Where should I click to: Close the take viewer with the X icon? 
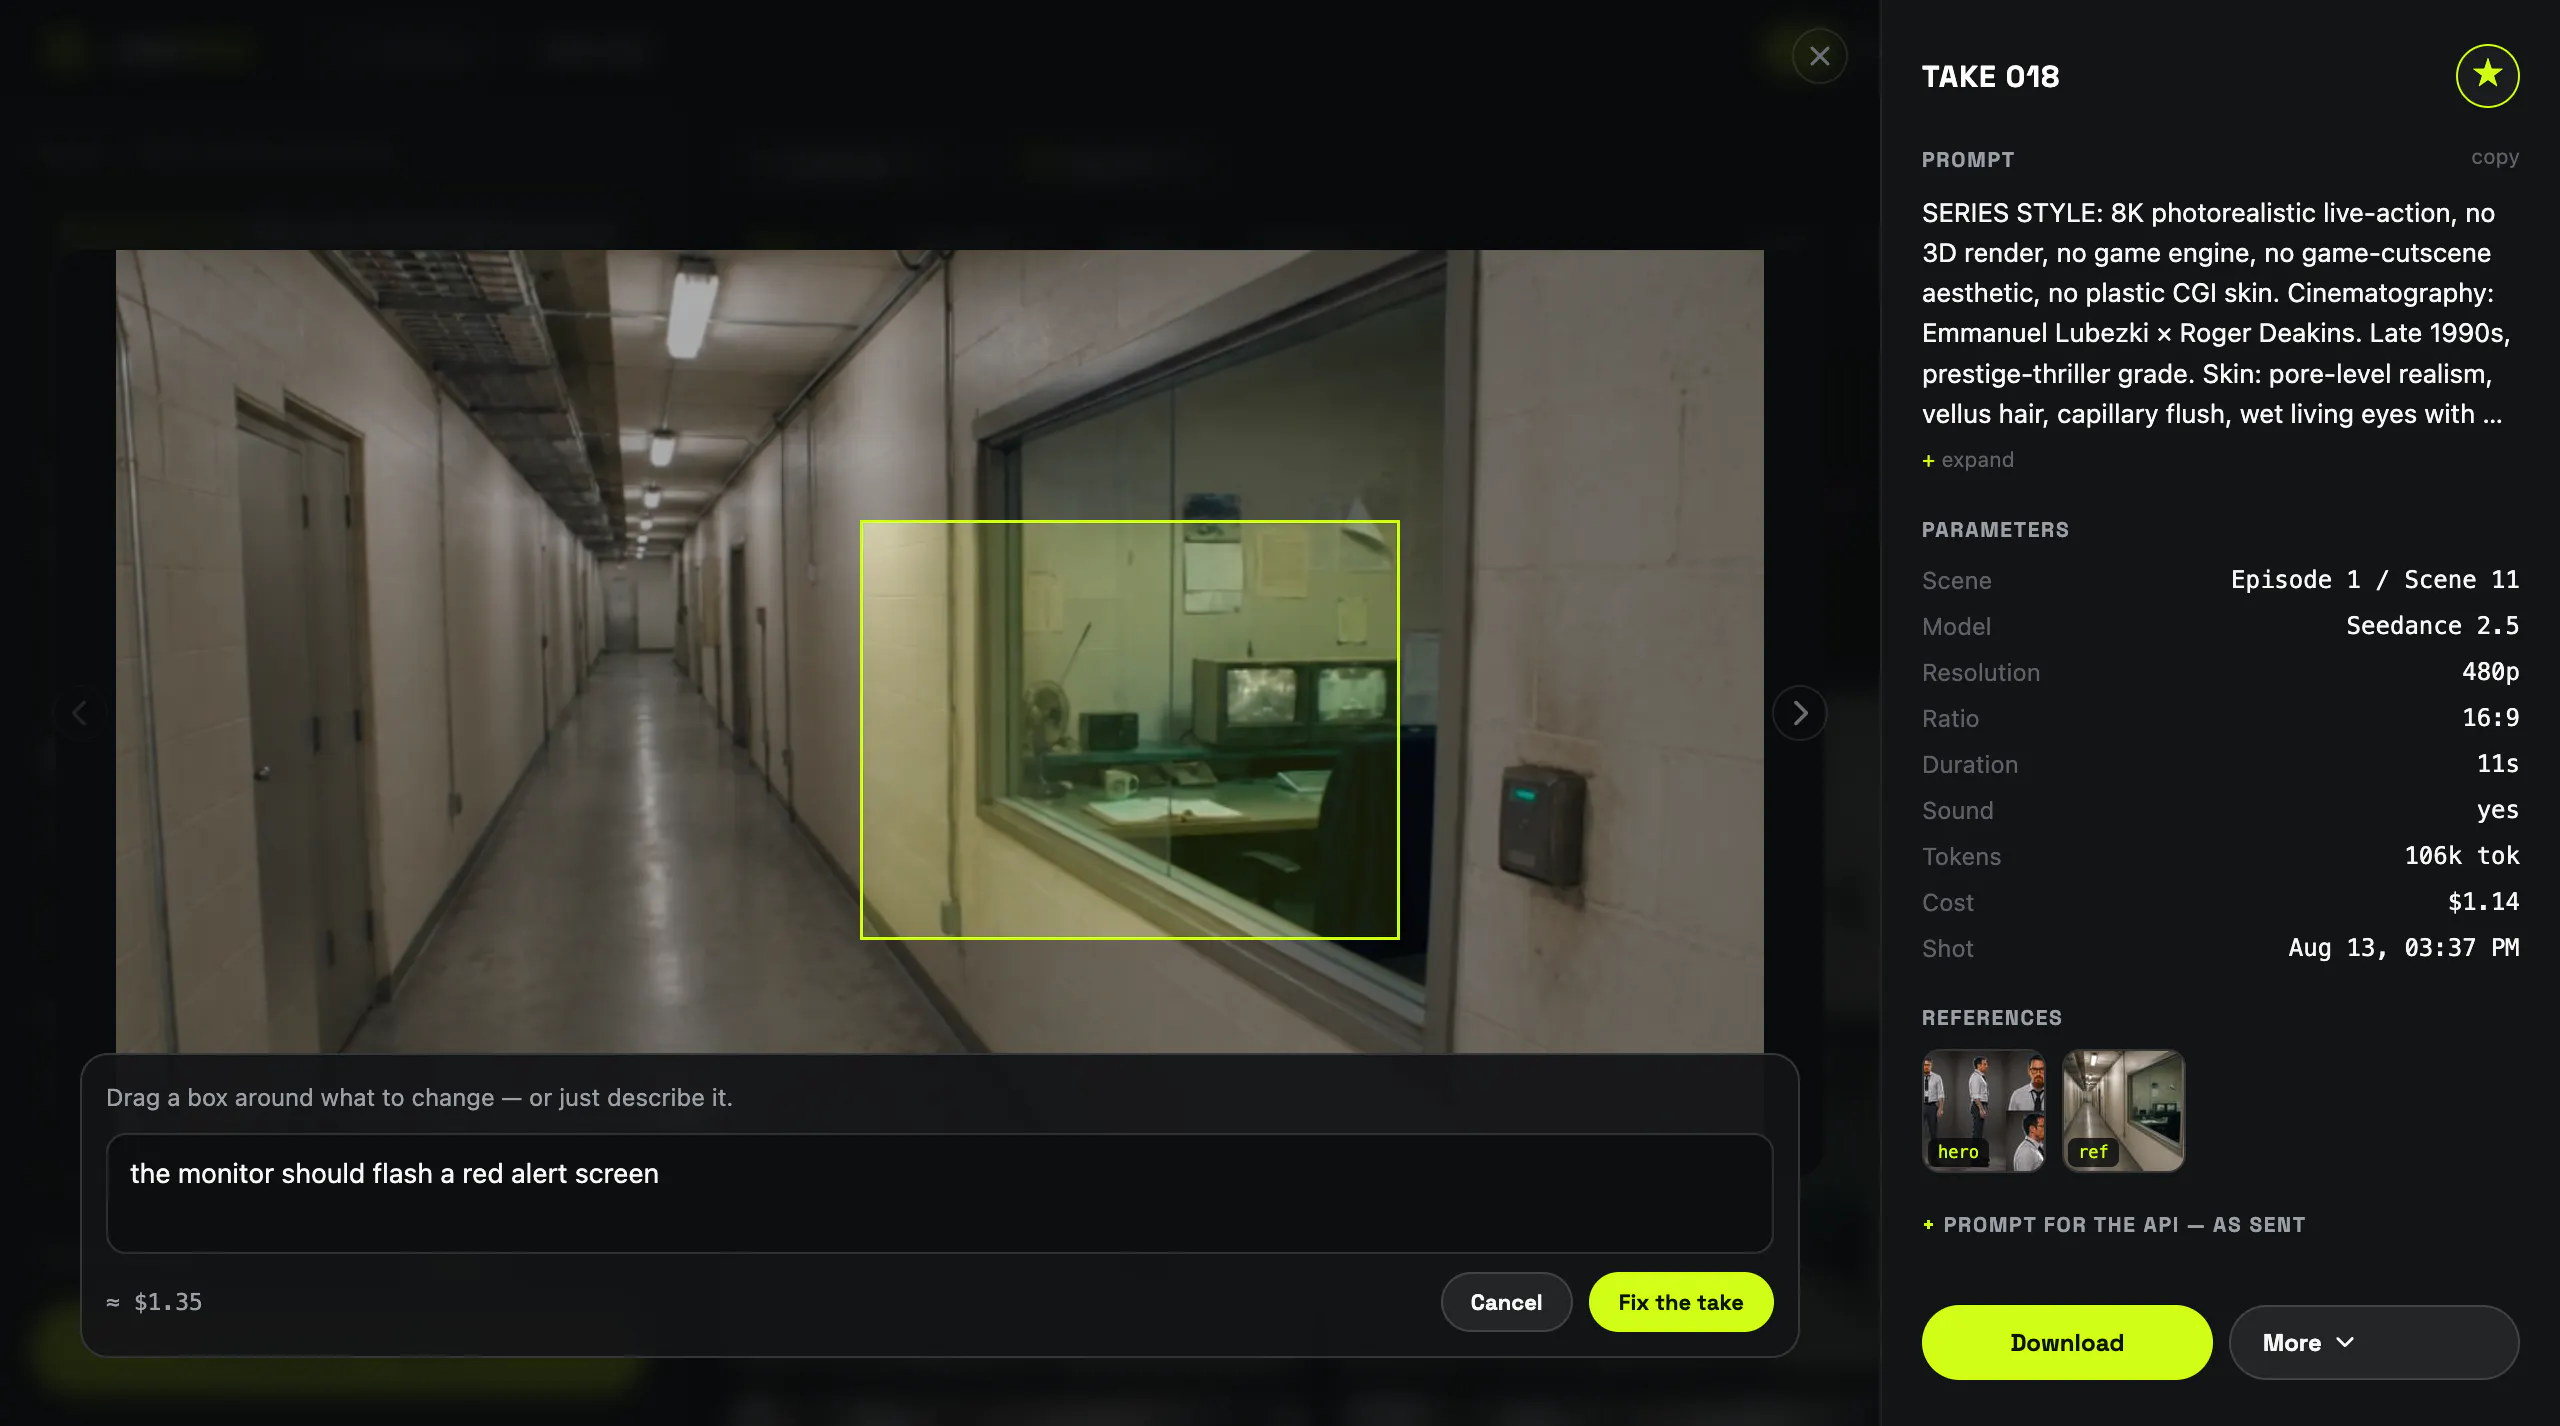1819,56
